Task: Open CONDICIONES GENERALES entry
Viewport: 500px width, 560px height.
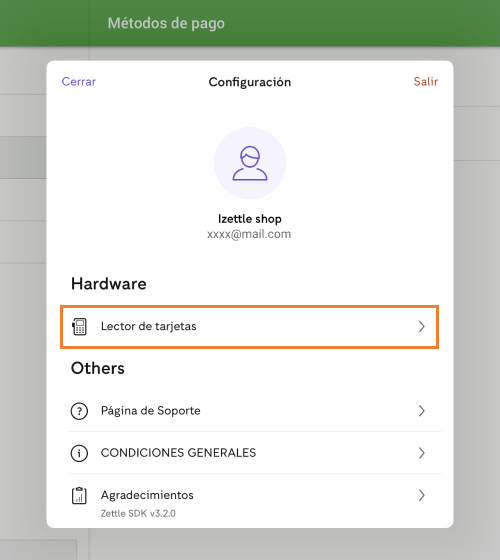Action: point(255,453)
